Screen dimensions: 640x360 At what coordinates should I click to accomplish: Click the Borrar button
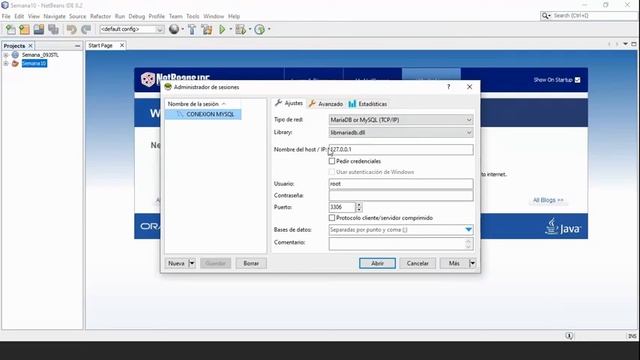(x=251, y=263)
